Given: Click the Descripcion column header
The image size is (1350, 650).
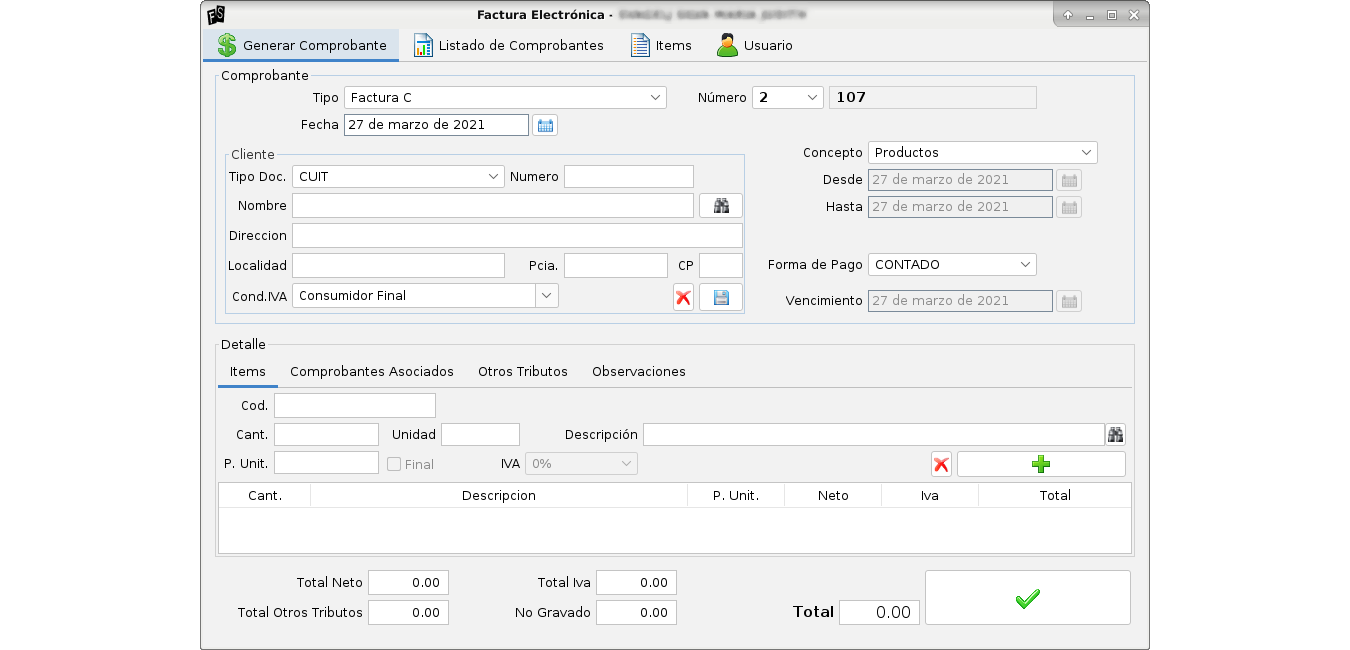Looking at the screenshot, I should [x=498, y=495].
